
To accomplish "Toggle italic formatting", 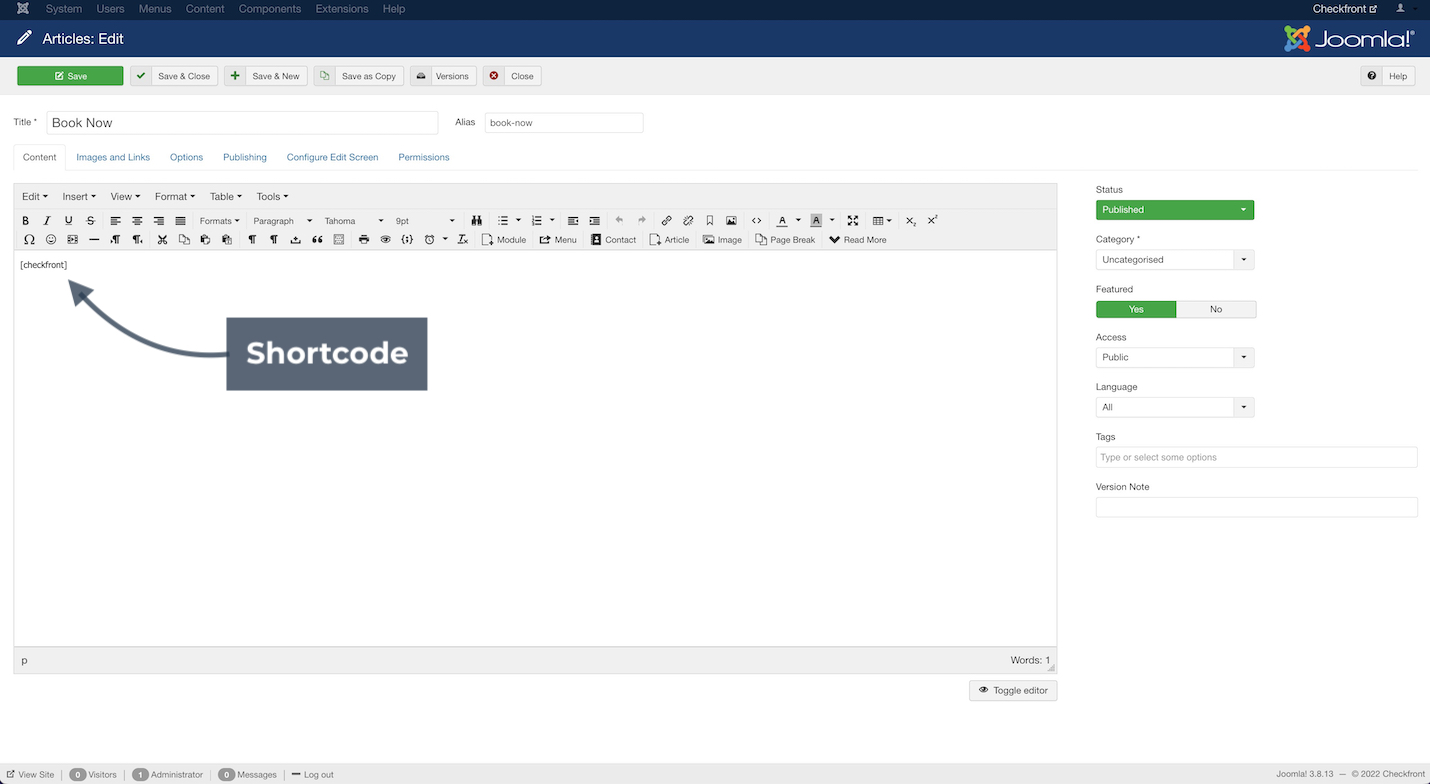I will 47,221.
